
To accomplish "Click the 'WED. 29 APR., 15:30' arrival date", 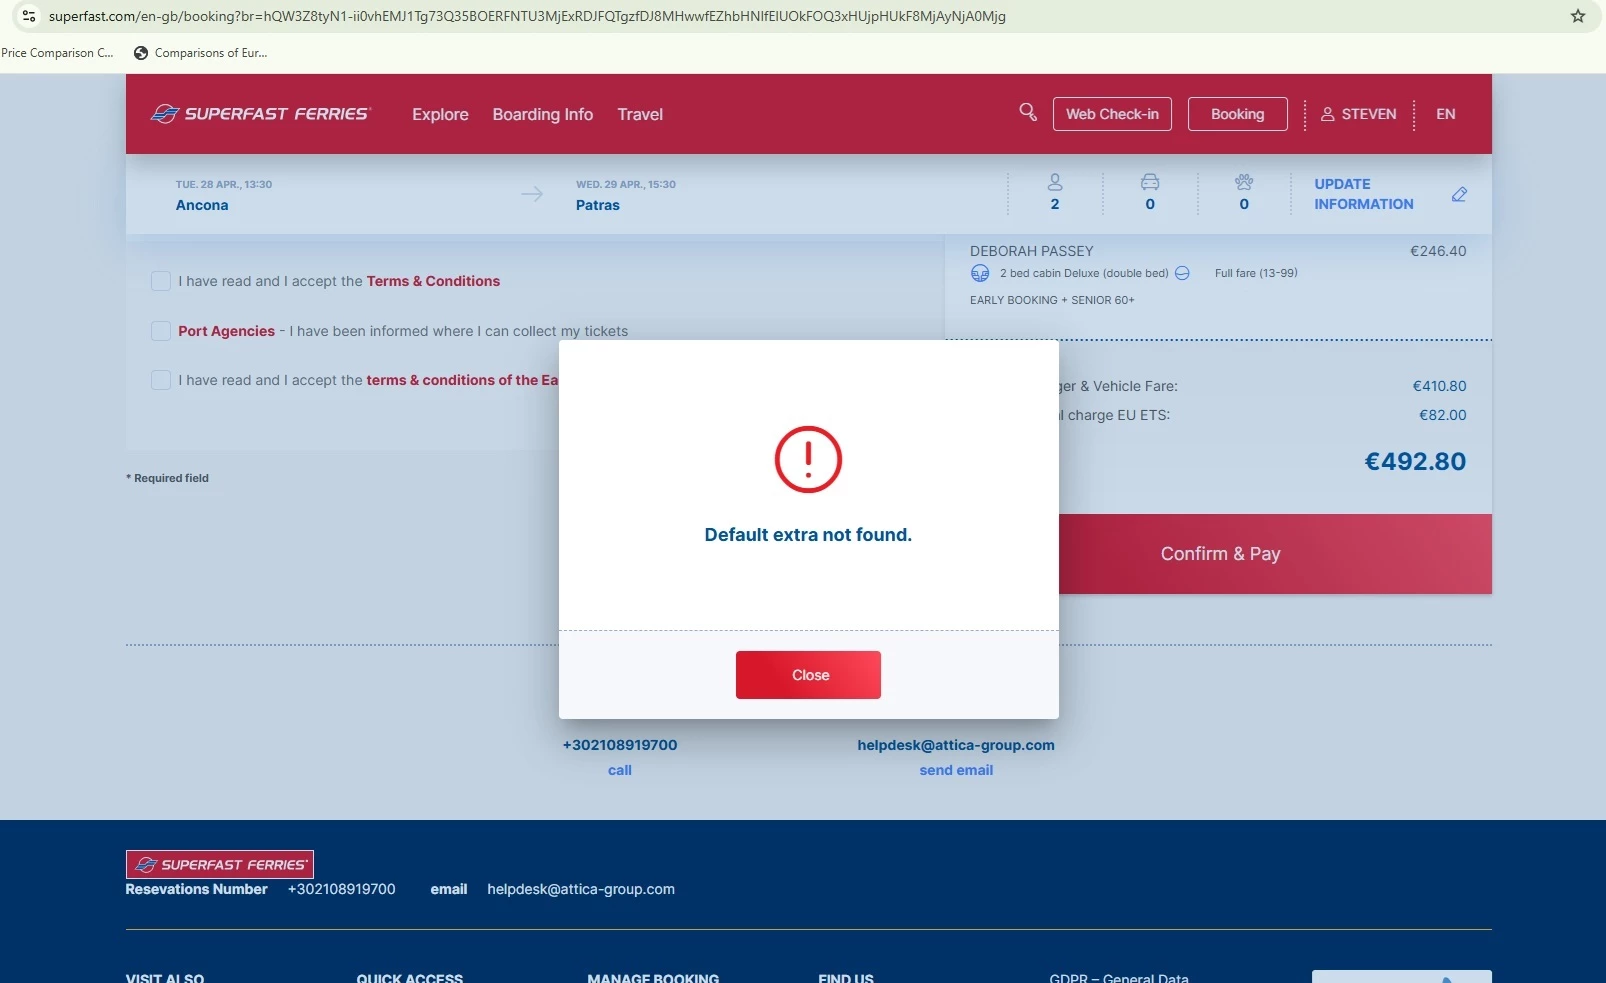I will point(626,184).
